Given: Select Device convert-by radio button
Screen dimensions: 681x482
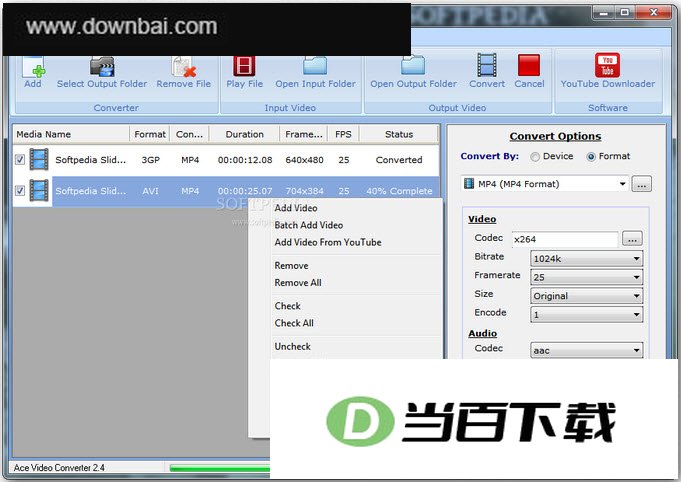Looking at the screenshot, I should 535,157.
